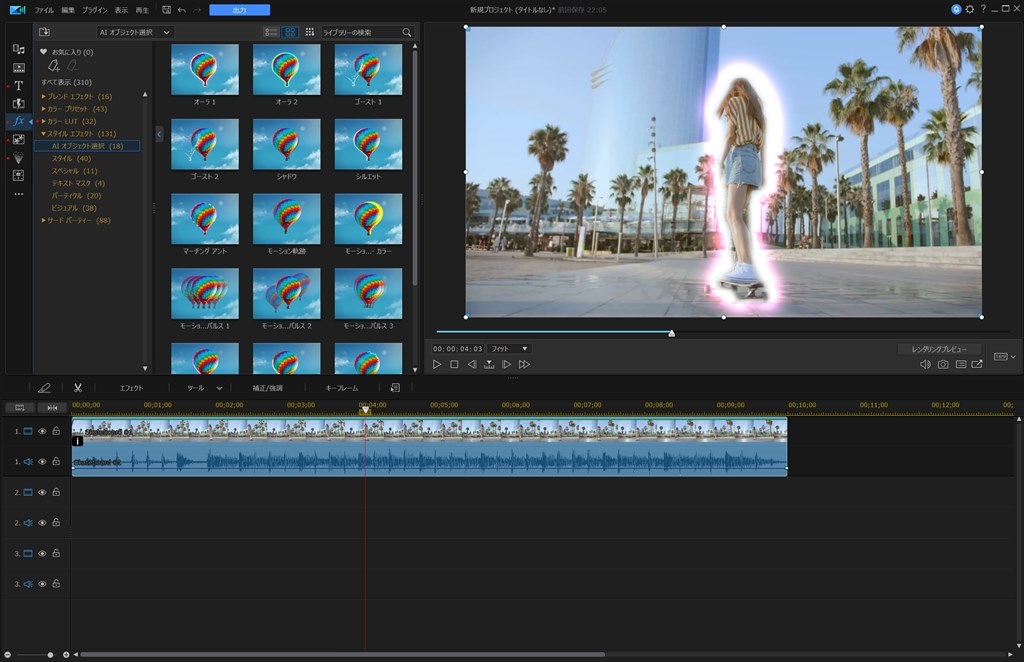1024x662 pixels.
Task: Open the フィット zoom dropdown
Action: 509,348
